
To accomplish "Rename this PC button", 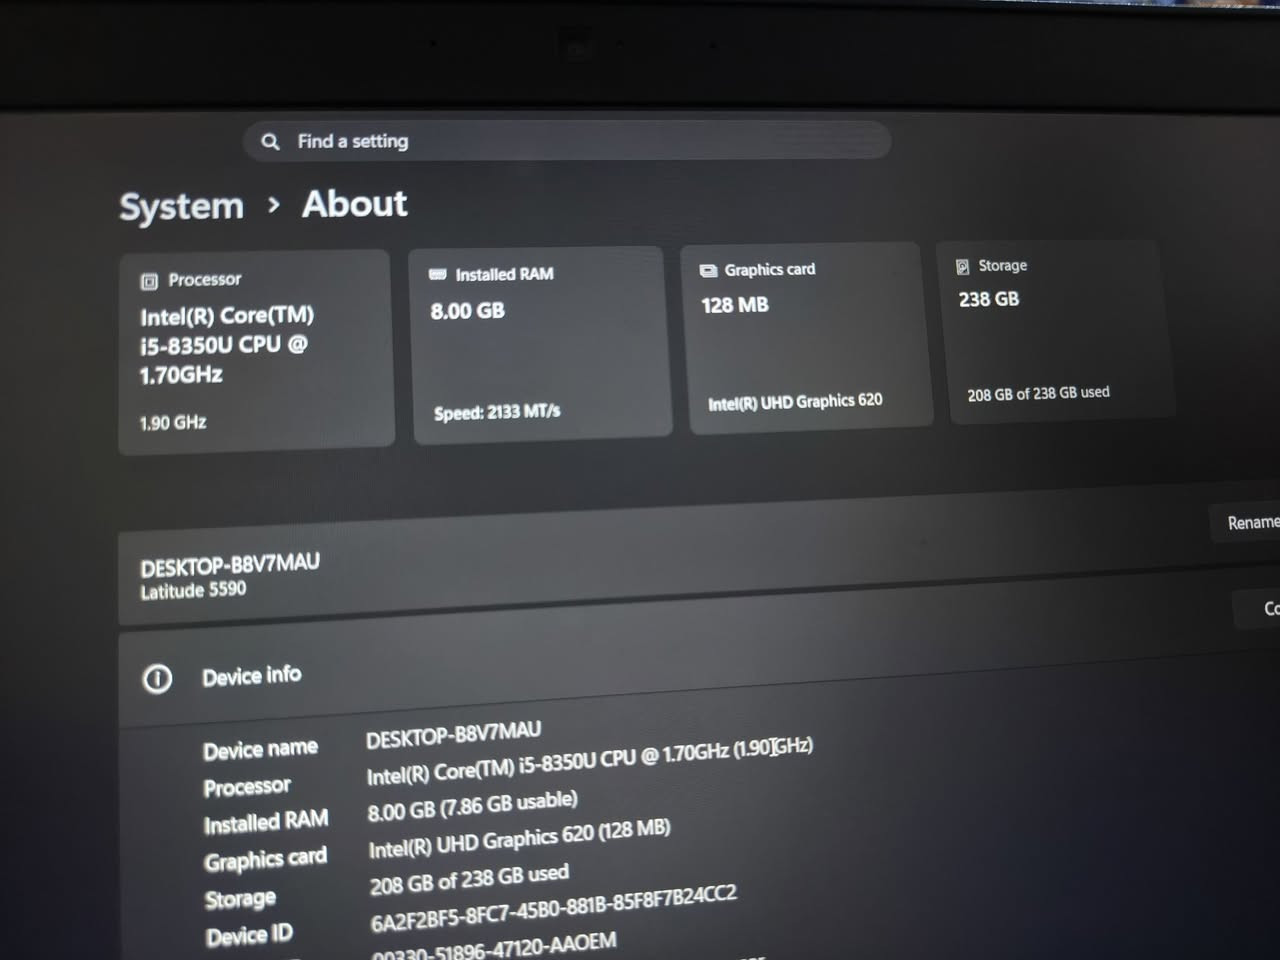I will tap(1247, 522).
